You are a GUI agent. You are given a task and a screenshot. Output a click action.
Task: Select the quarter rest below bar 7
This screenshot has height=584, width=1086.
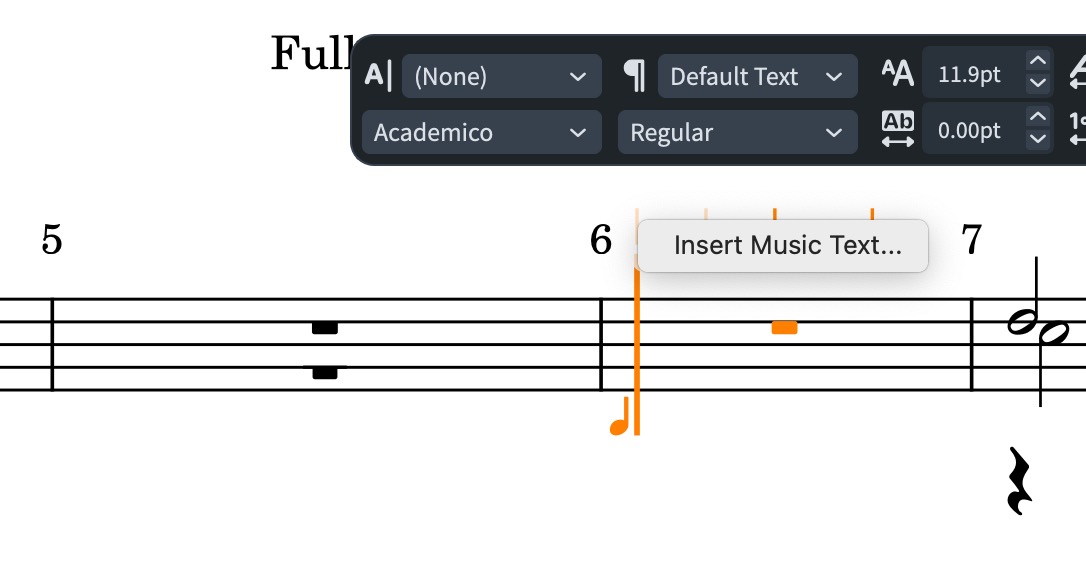(x=1019, y=481)
